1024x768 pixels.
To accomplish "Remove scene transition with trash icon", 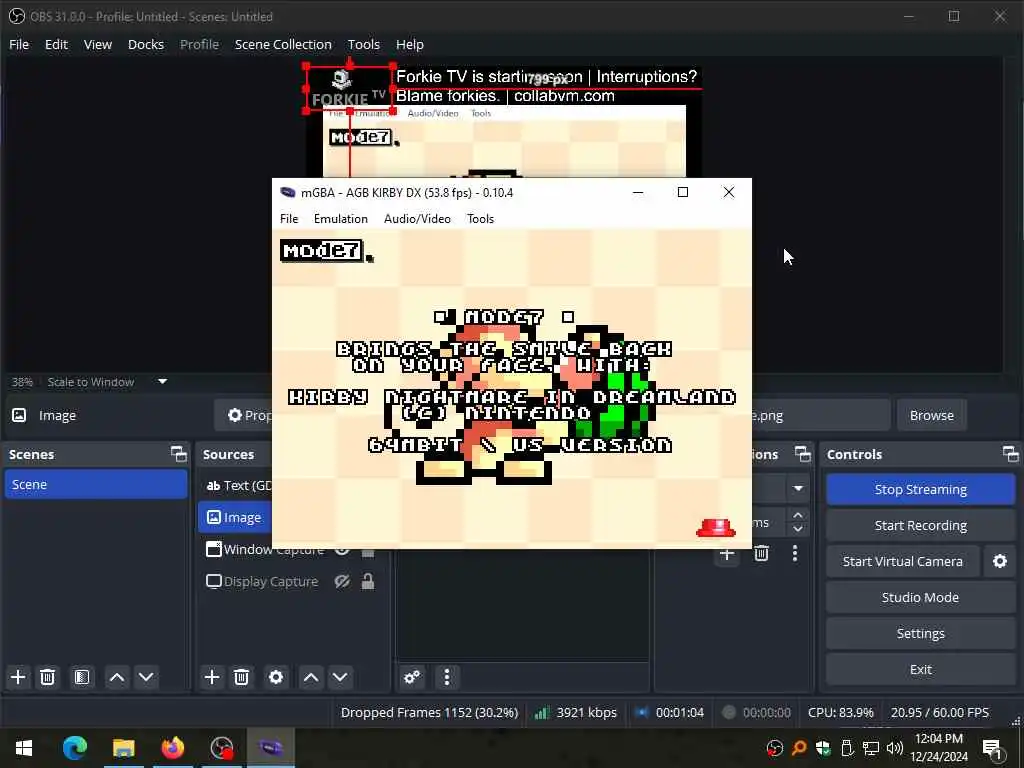I will (761, 554).
